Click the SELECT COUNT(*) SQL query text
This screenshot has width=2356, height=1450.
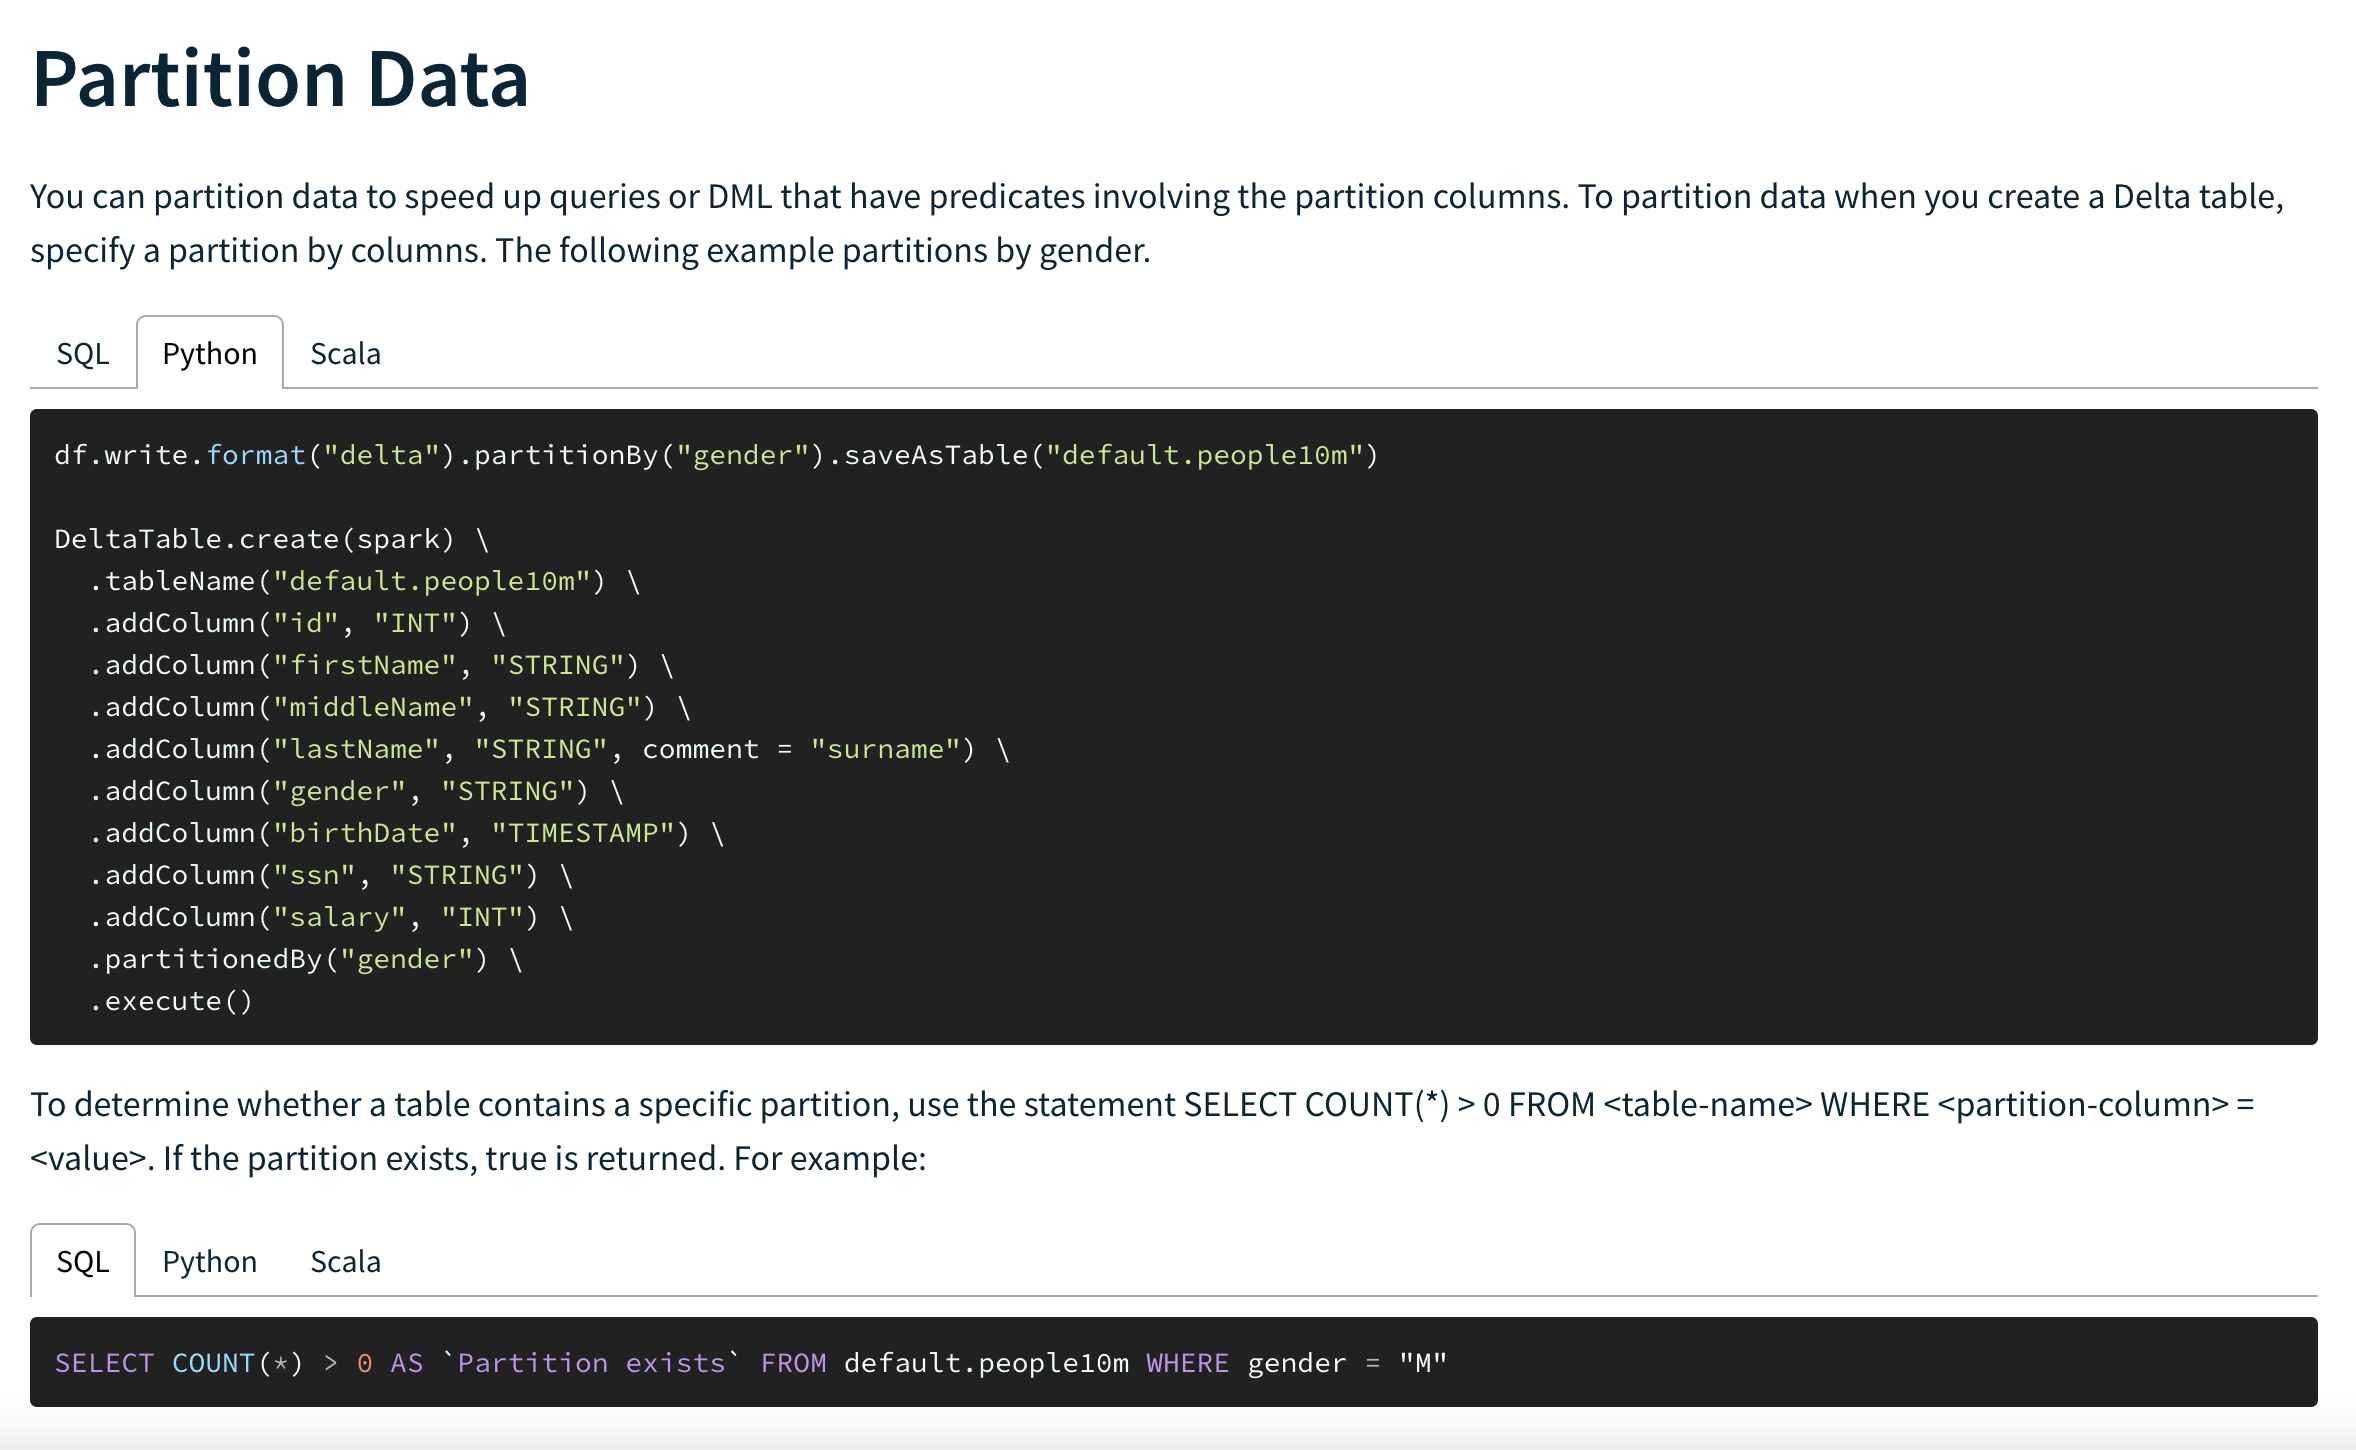click(750, 1364)
